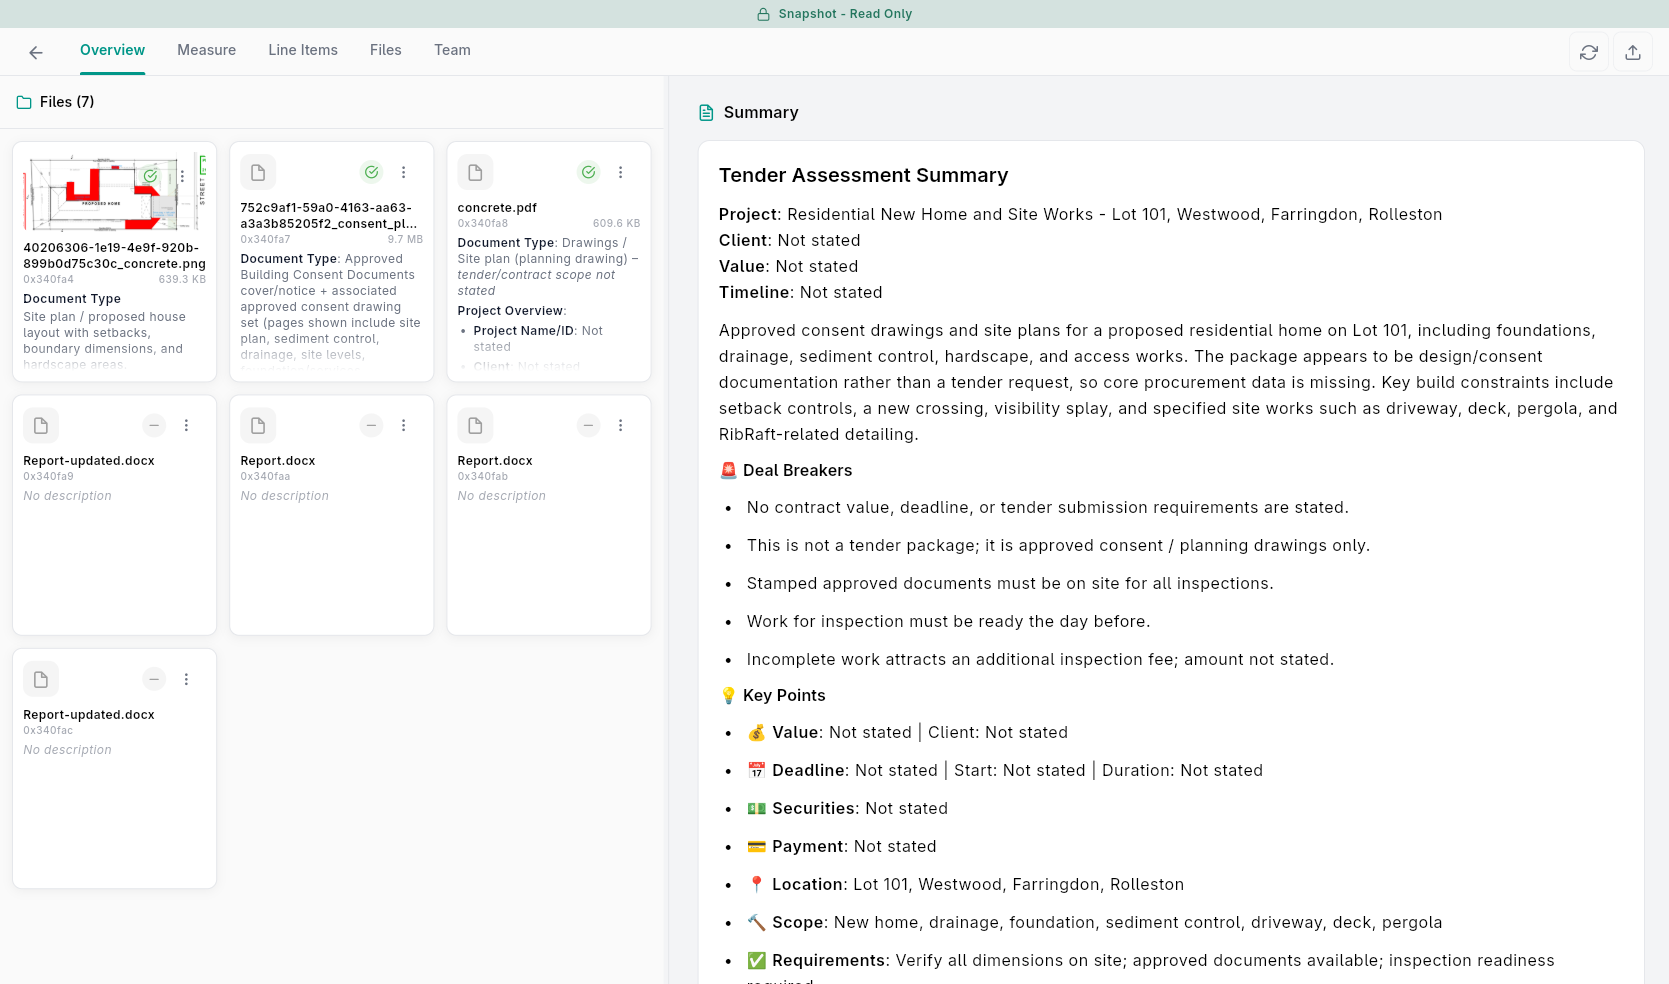The height and width of the screenshot is (984, 1669).
Task: Click the refresh icon in top bar
Action: click(x=1588, y=52)
